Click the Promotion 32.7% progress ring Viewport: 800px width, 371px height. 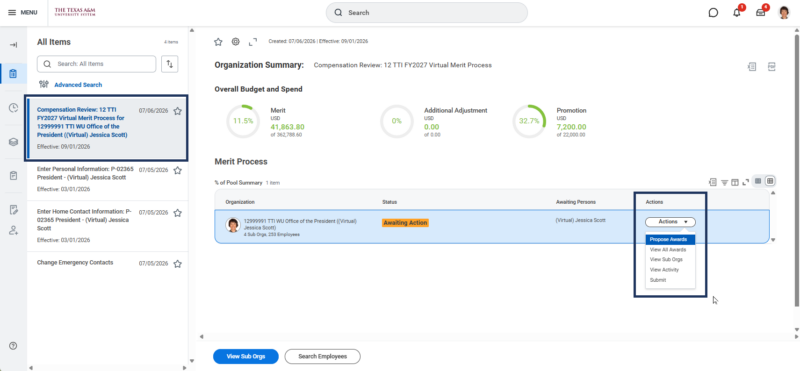(x=529, y=121)
